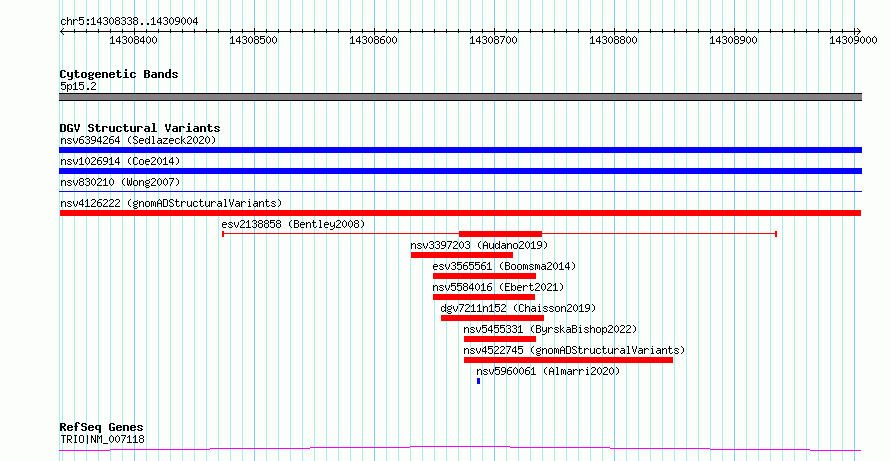
Task: Select the RefSeq Genes track title
Action: tap(102, 427)
